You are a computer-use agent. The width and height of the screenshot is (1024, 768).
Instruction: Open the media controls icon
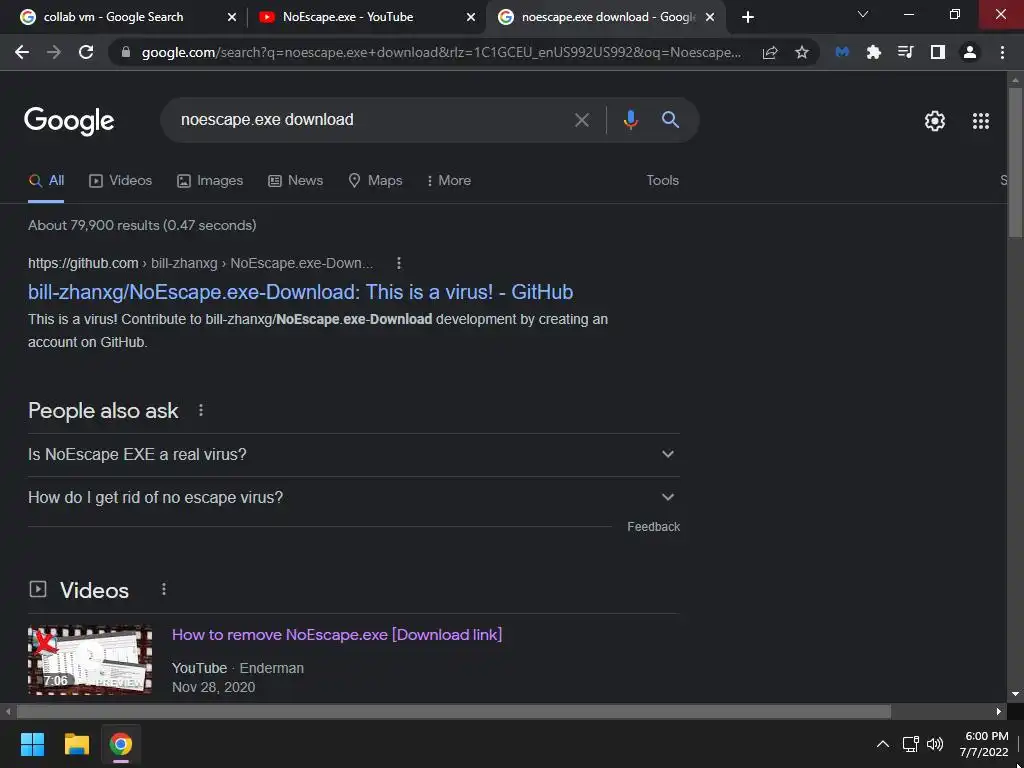[x=905, y=52]
